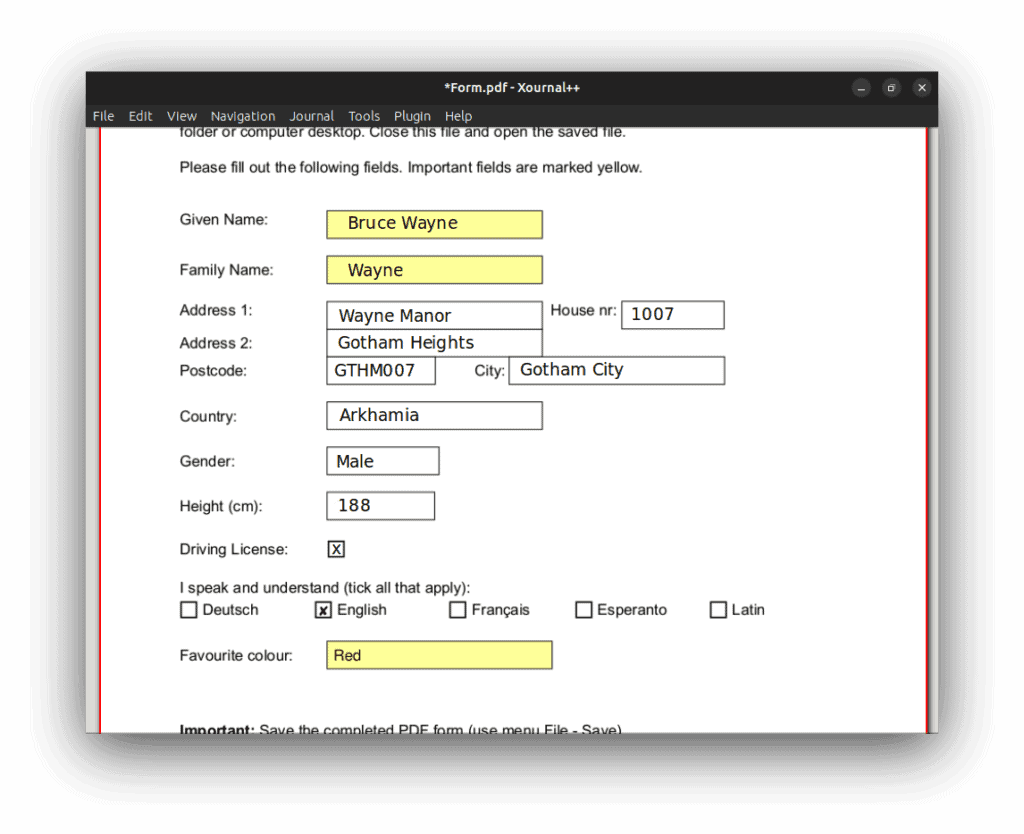Open the Plugin menu
The height and width of the screenshot is (834, 1024).
412,116
